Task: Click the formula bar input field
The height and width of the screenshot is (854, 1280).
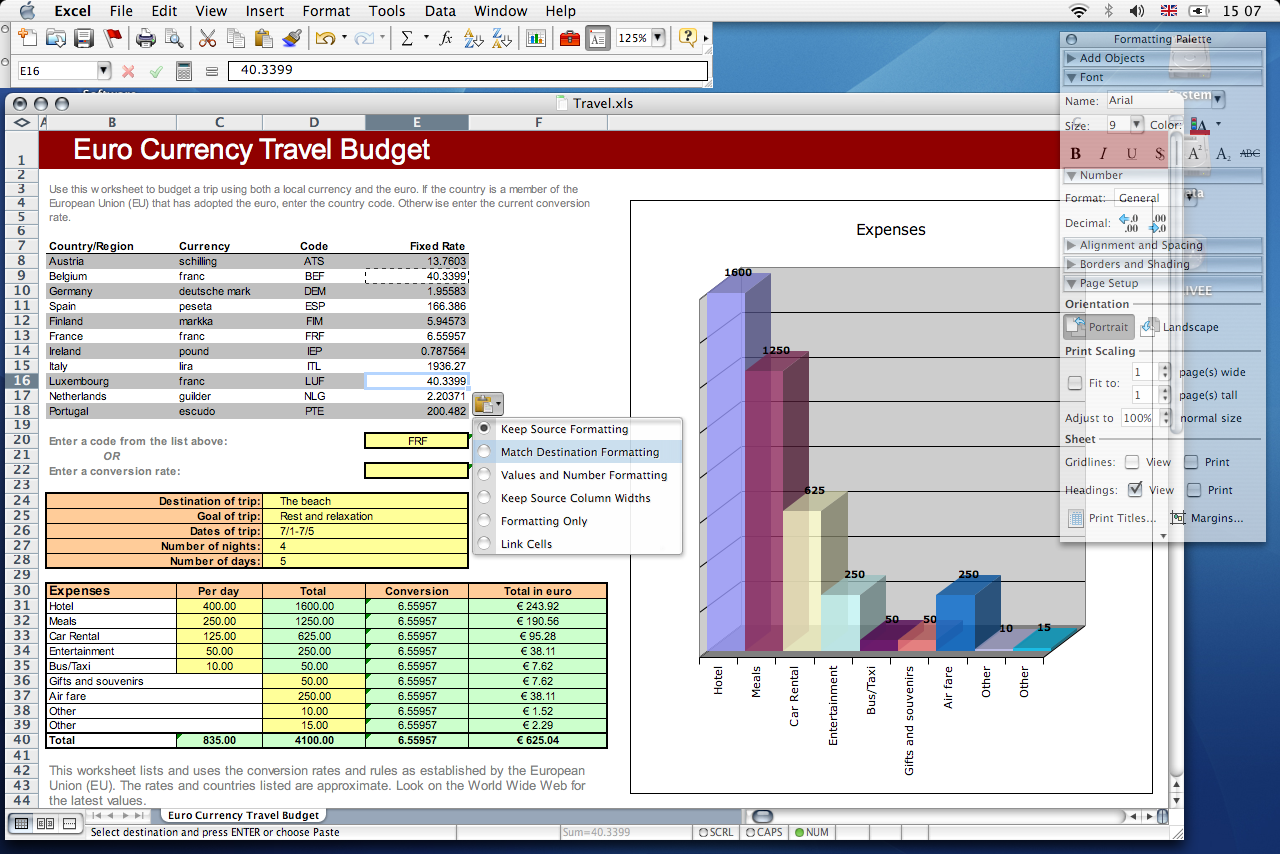Action: click(467, 71)
